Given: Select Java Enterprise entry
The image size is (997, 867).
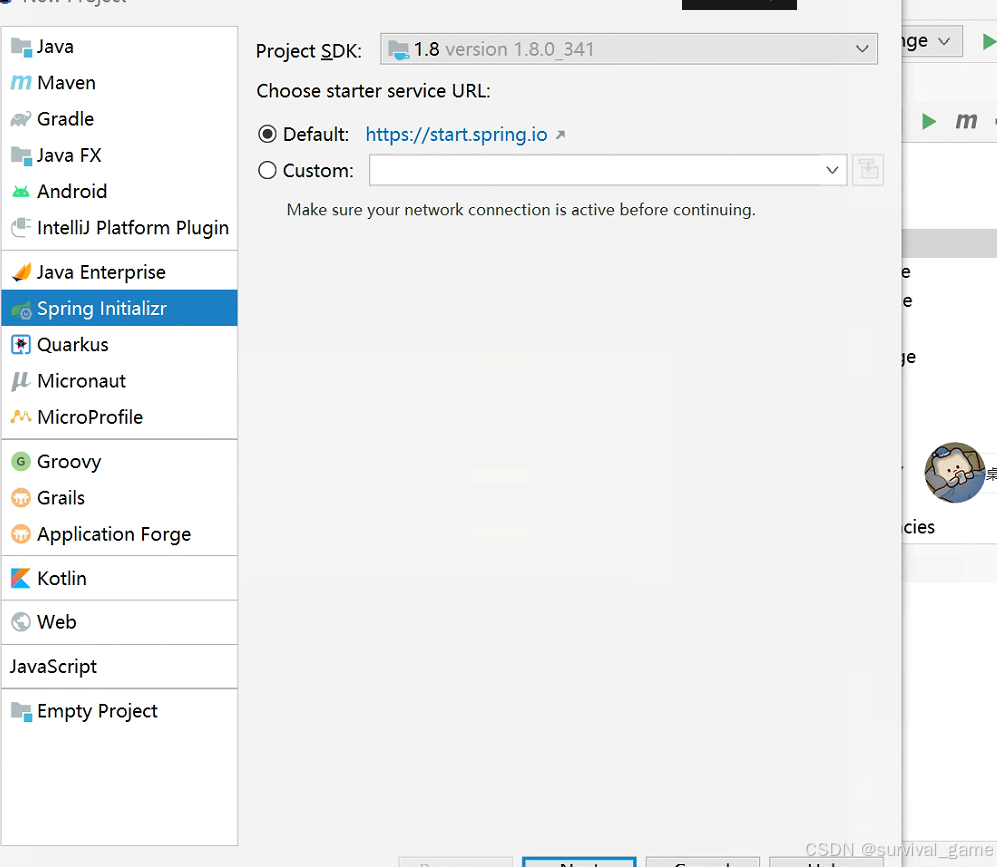Looking at the screenshot, I should click(x=120, y=272).
